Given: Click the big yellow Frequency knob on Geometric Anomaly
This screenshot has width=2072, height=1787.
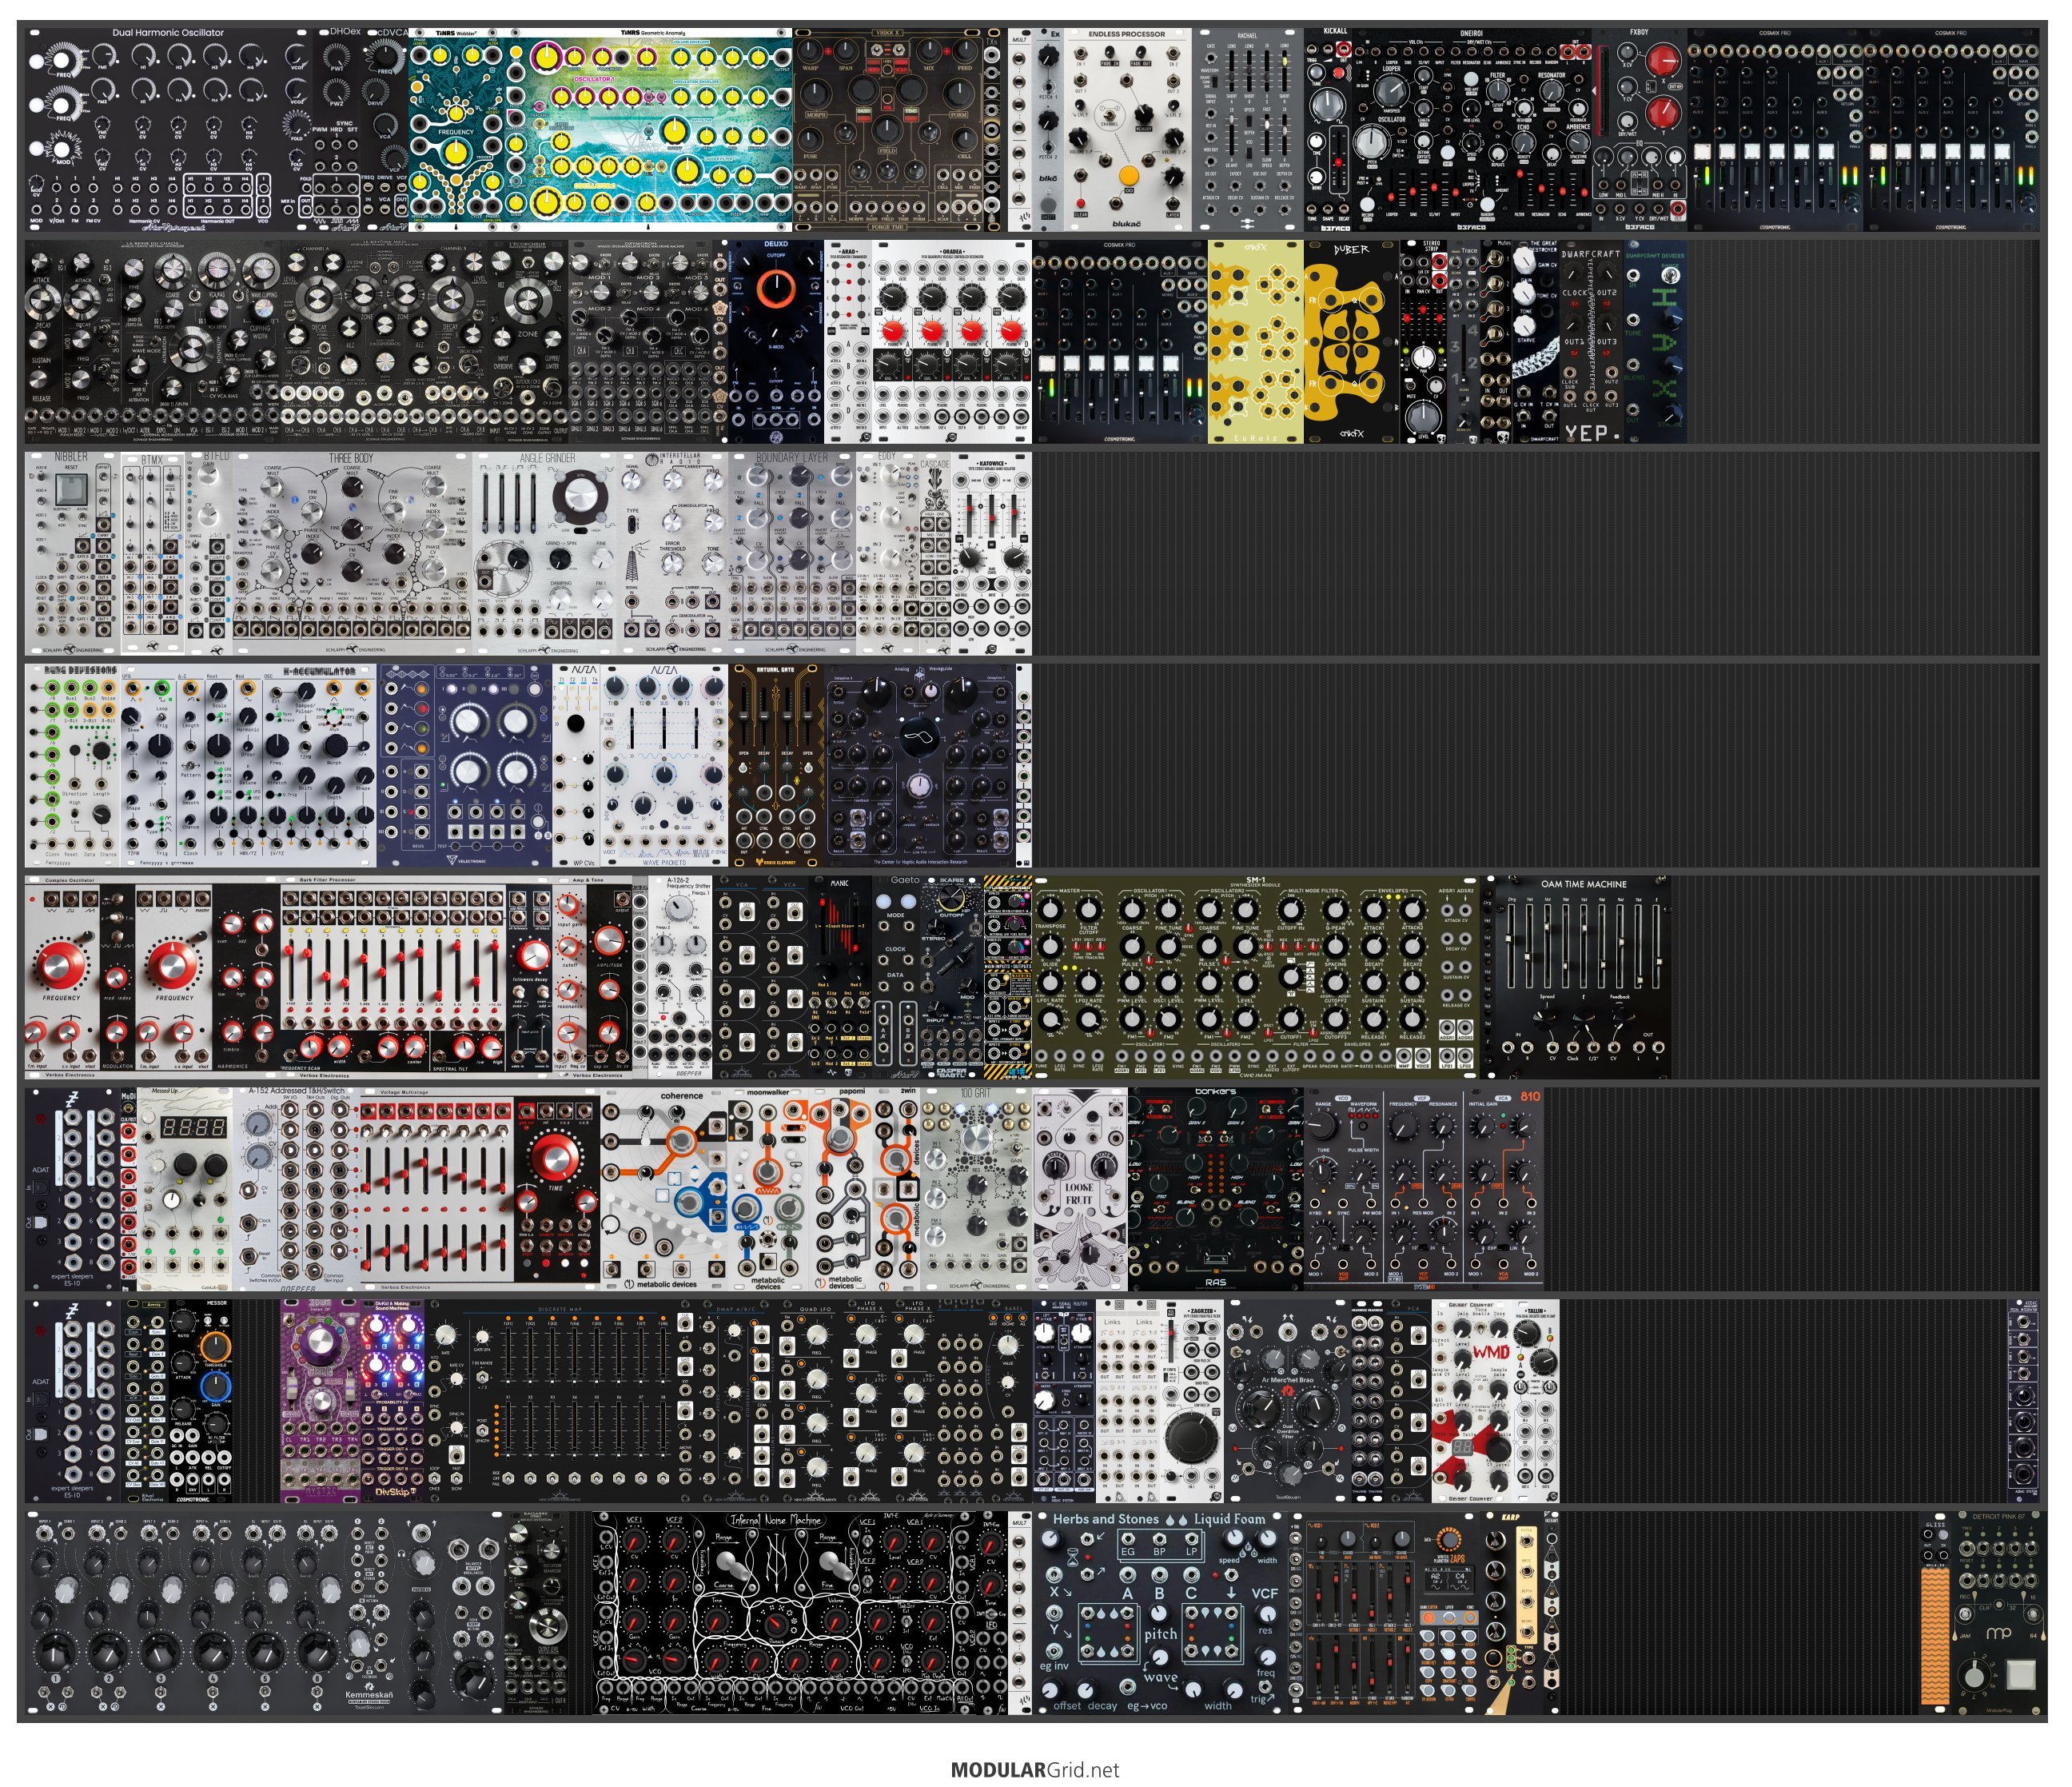Looking at the screenshot, I should (455, 153).
